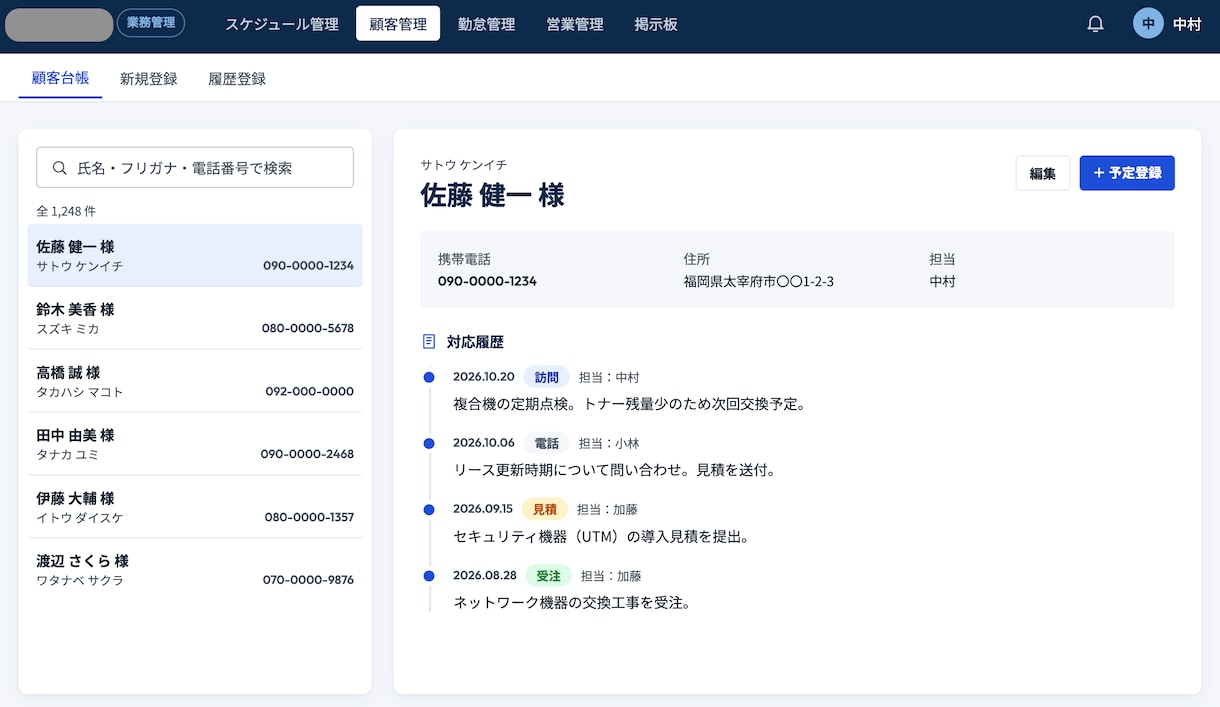1220x707 pixels.
Task: Click timeline dot for 2026.10.20
Action: (x=429, y=377)
